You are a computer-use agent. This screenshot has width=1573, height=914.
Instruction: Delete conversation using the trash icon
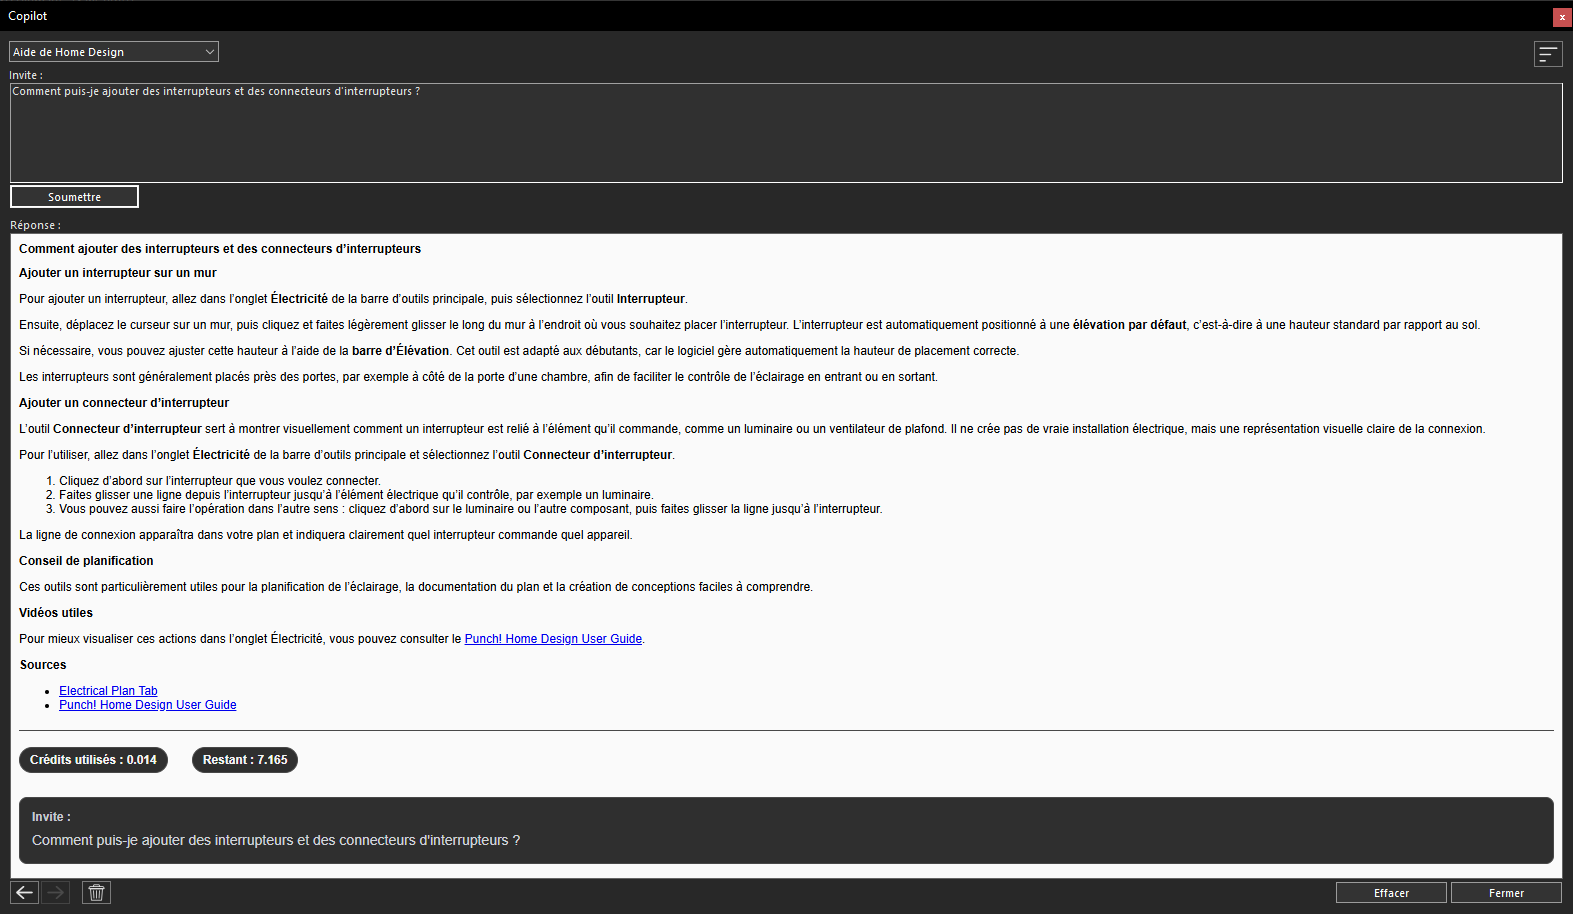[x=96, y=892]
